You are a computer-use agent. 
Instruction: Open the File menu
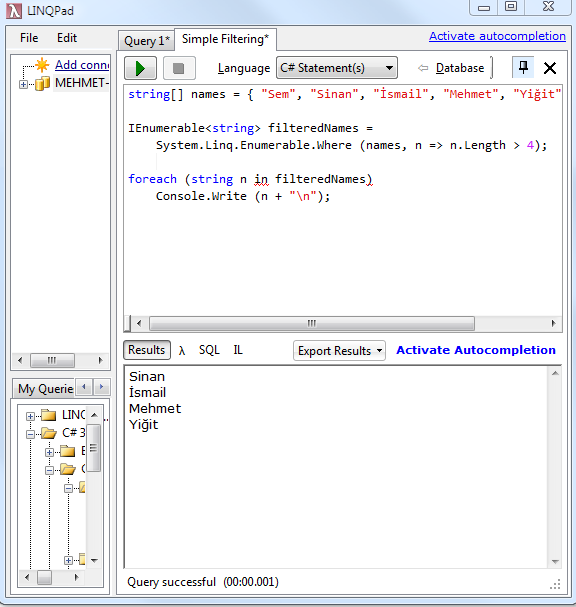(29, 38)
